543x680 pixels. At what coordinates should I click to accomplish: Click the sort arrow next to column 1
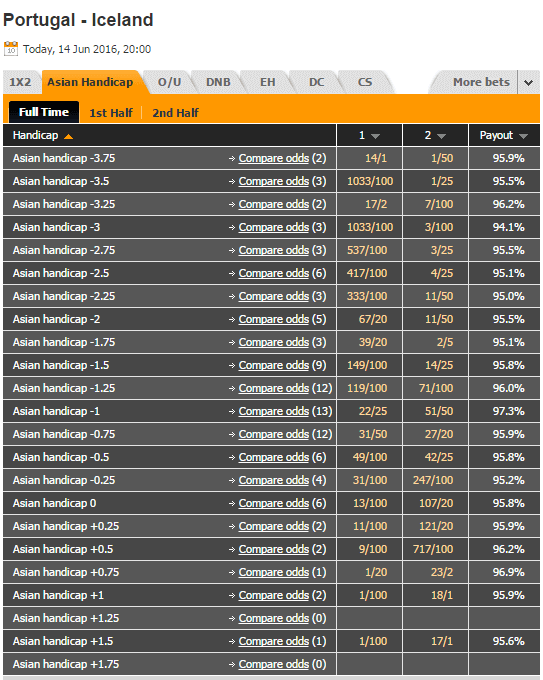[376, 136]
